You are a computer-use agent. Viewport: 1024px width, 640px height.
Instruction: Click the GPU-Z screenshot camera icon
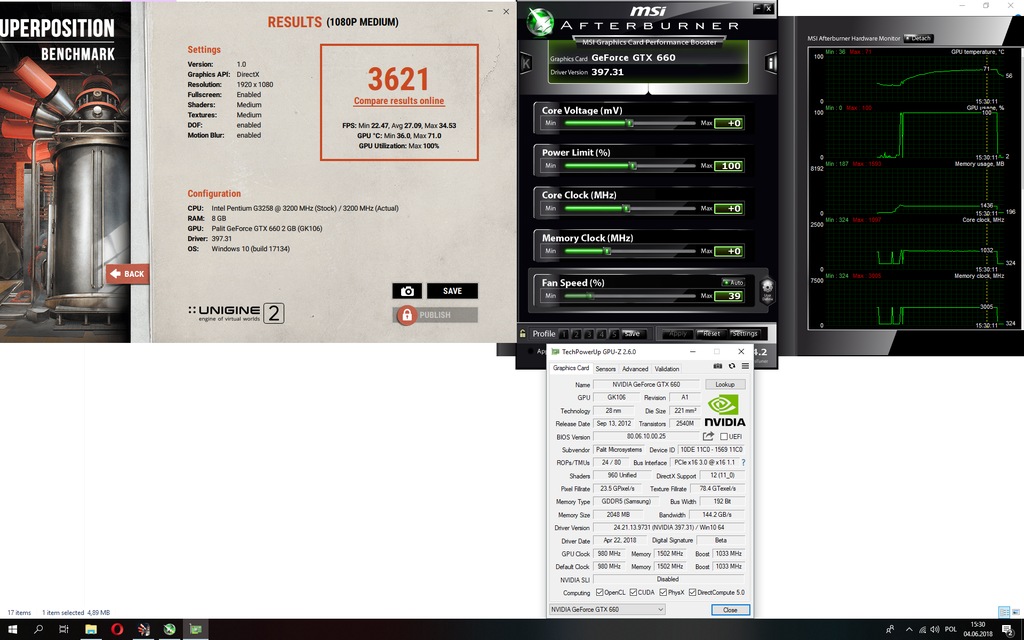tap(718, 366)
